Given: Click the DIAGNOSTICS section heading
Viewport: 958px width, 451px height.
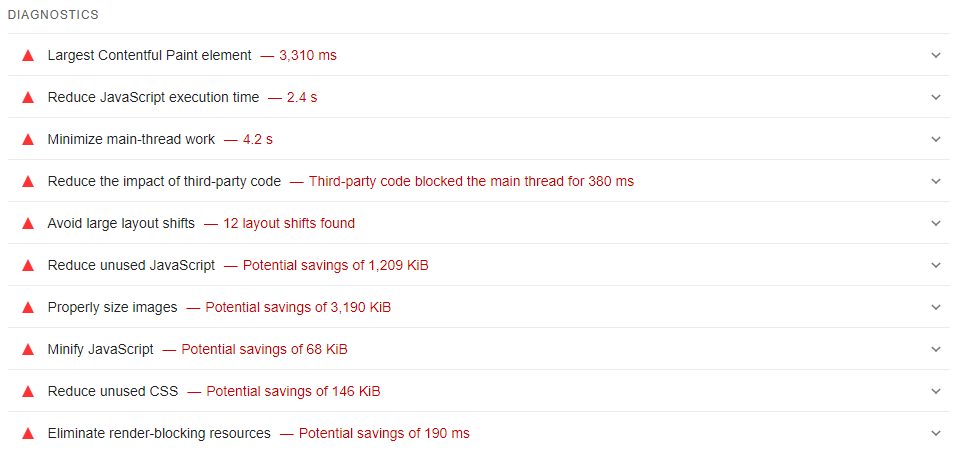Looking at the screenshot, I should (x=53, y=16).
